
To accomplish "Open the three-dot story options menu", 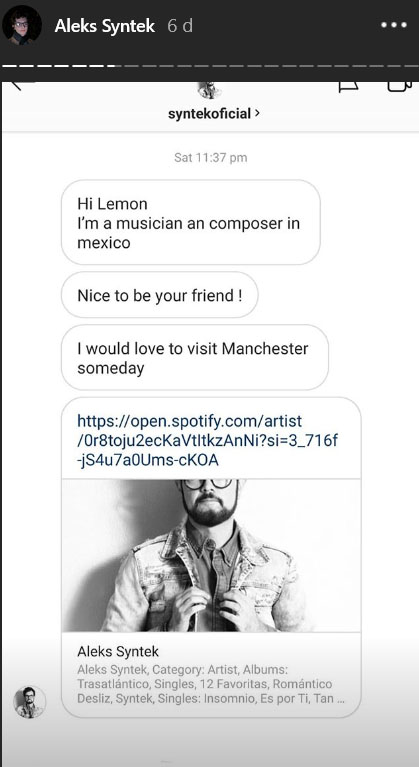I will coord(394,25).
